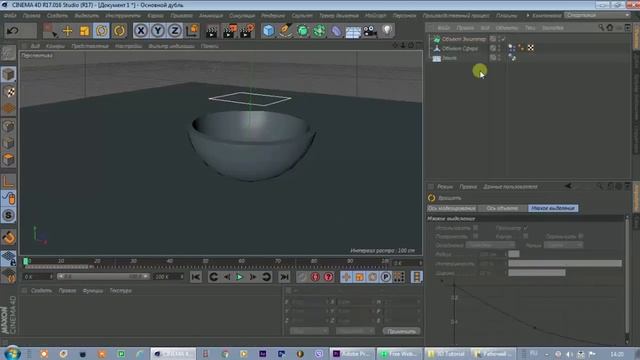
Task: Select the live selection cursor tool
Action: (x=50, y=31)
